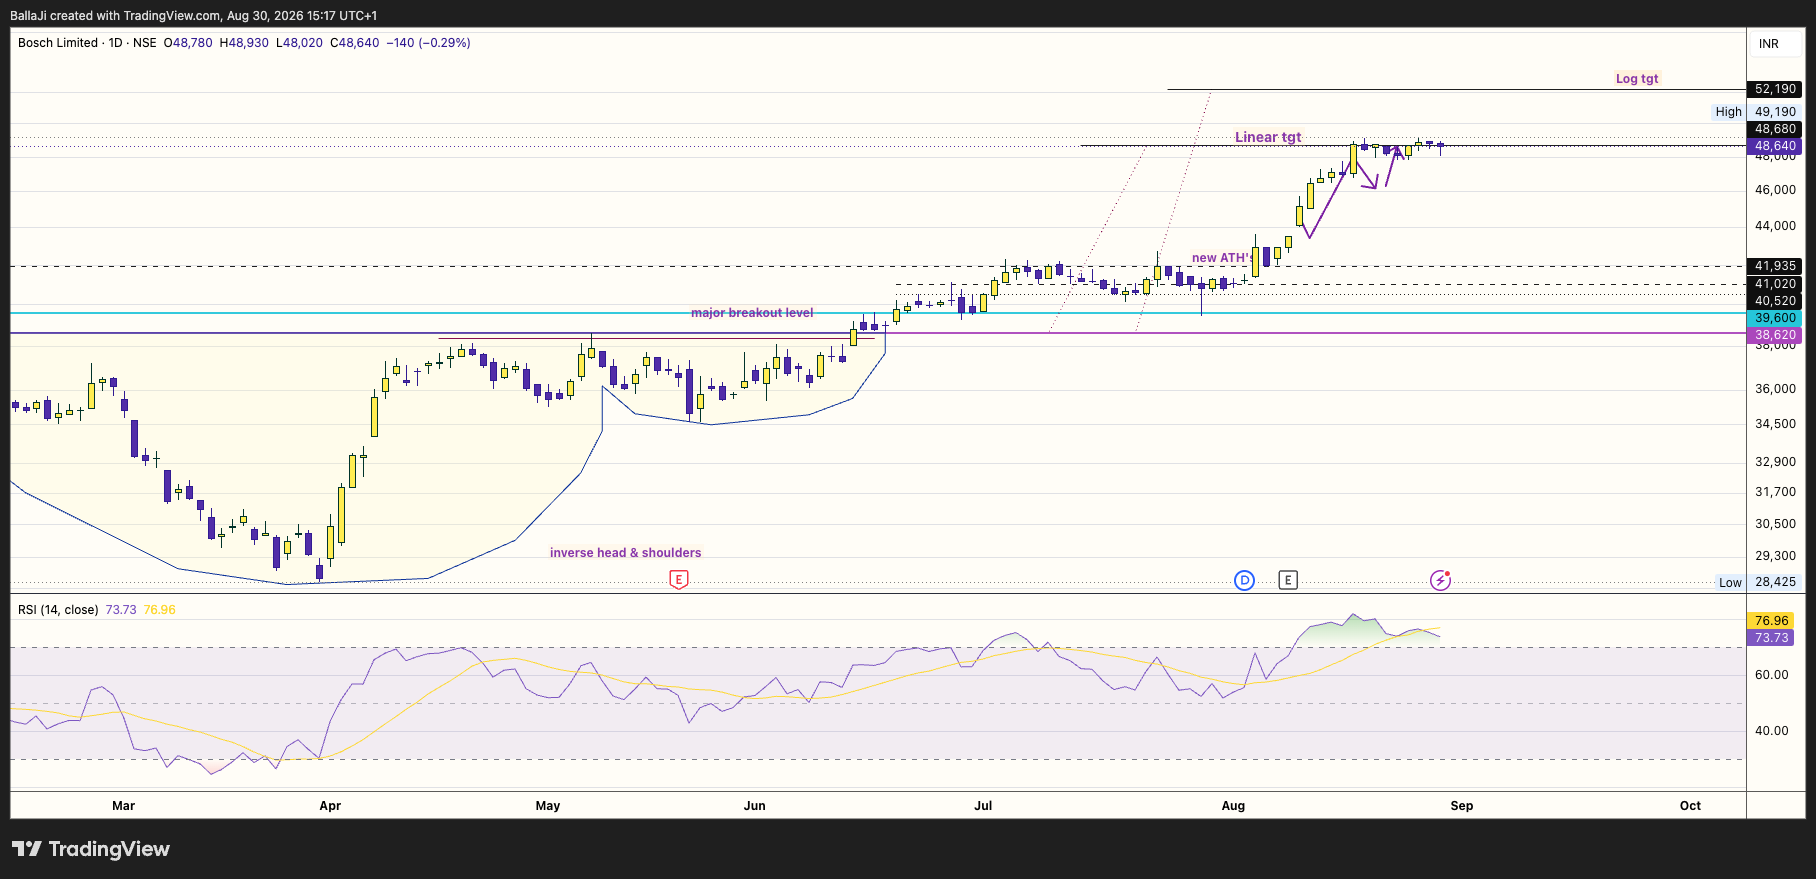Click the yellow 76.96 RSI axis label
1816x879 pixels.
[x=1771, y=621]
